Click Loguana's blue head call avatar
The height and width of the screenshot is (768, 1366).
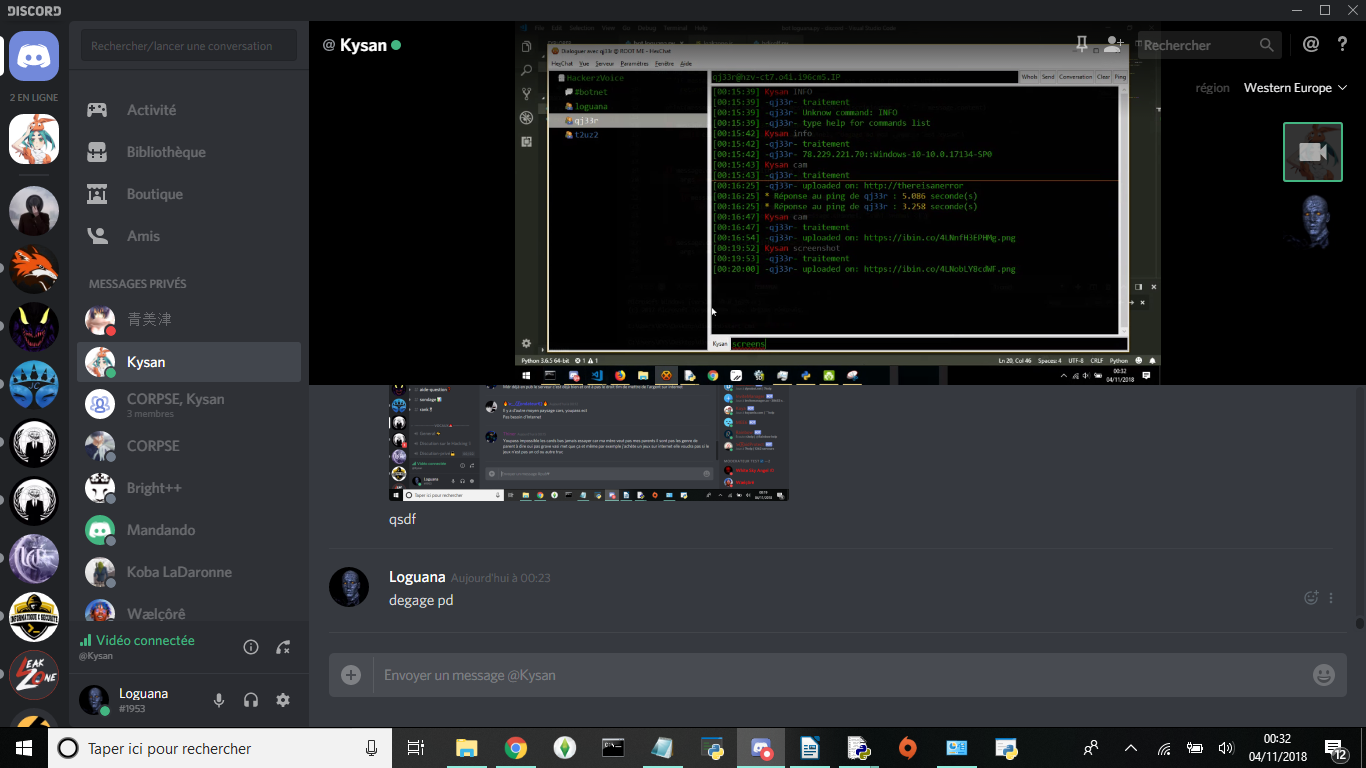(1313, 221)
